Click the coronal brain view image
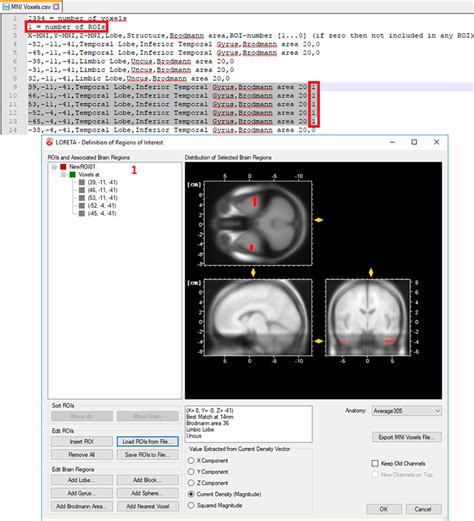The image size is (474, 521). 368,317
